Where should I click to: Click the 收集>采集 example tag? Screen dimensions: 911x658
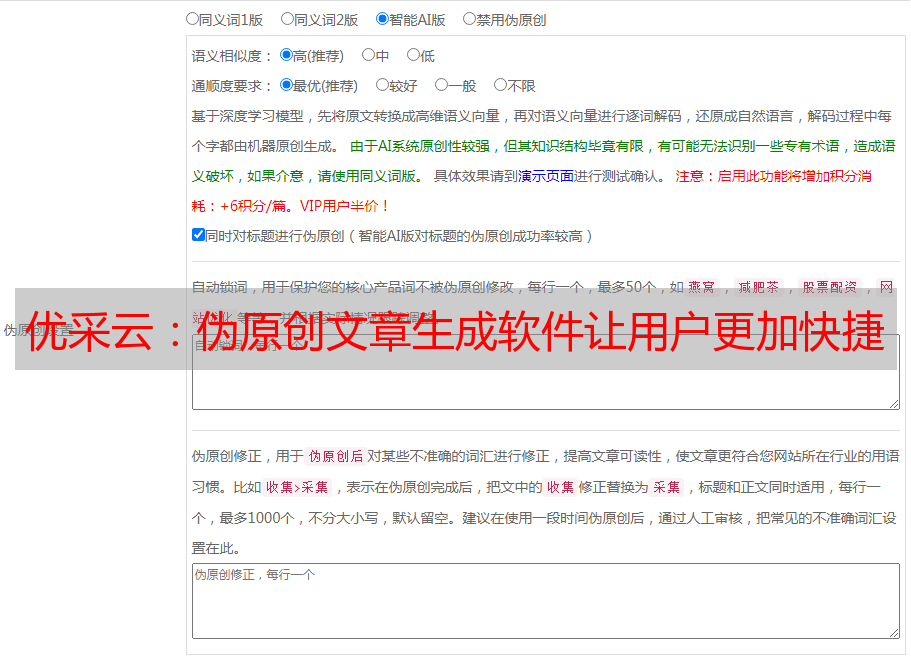[x=297, y=487]
